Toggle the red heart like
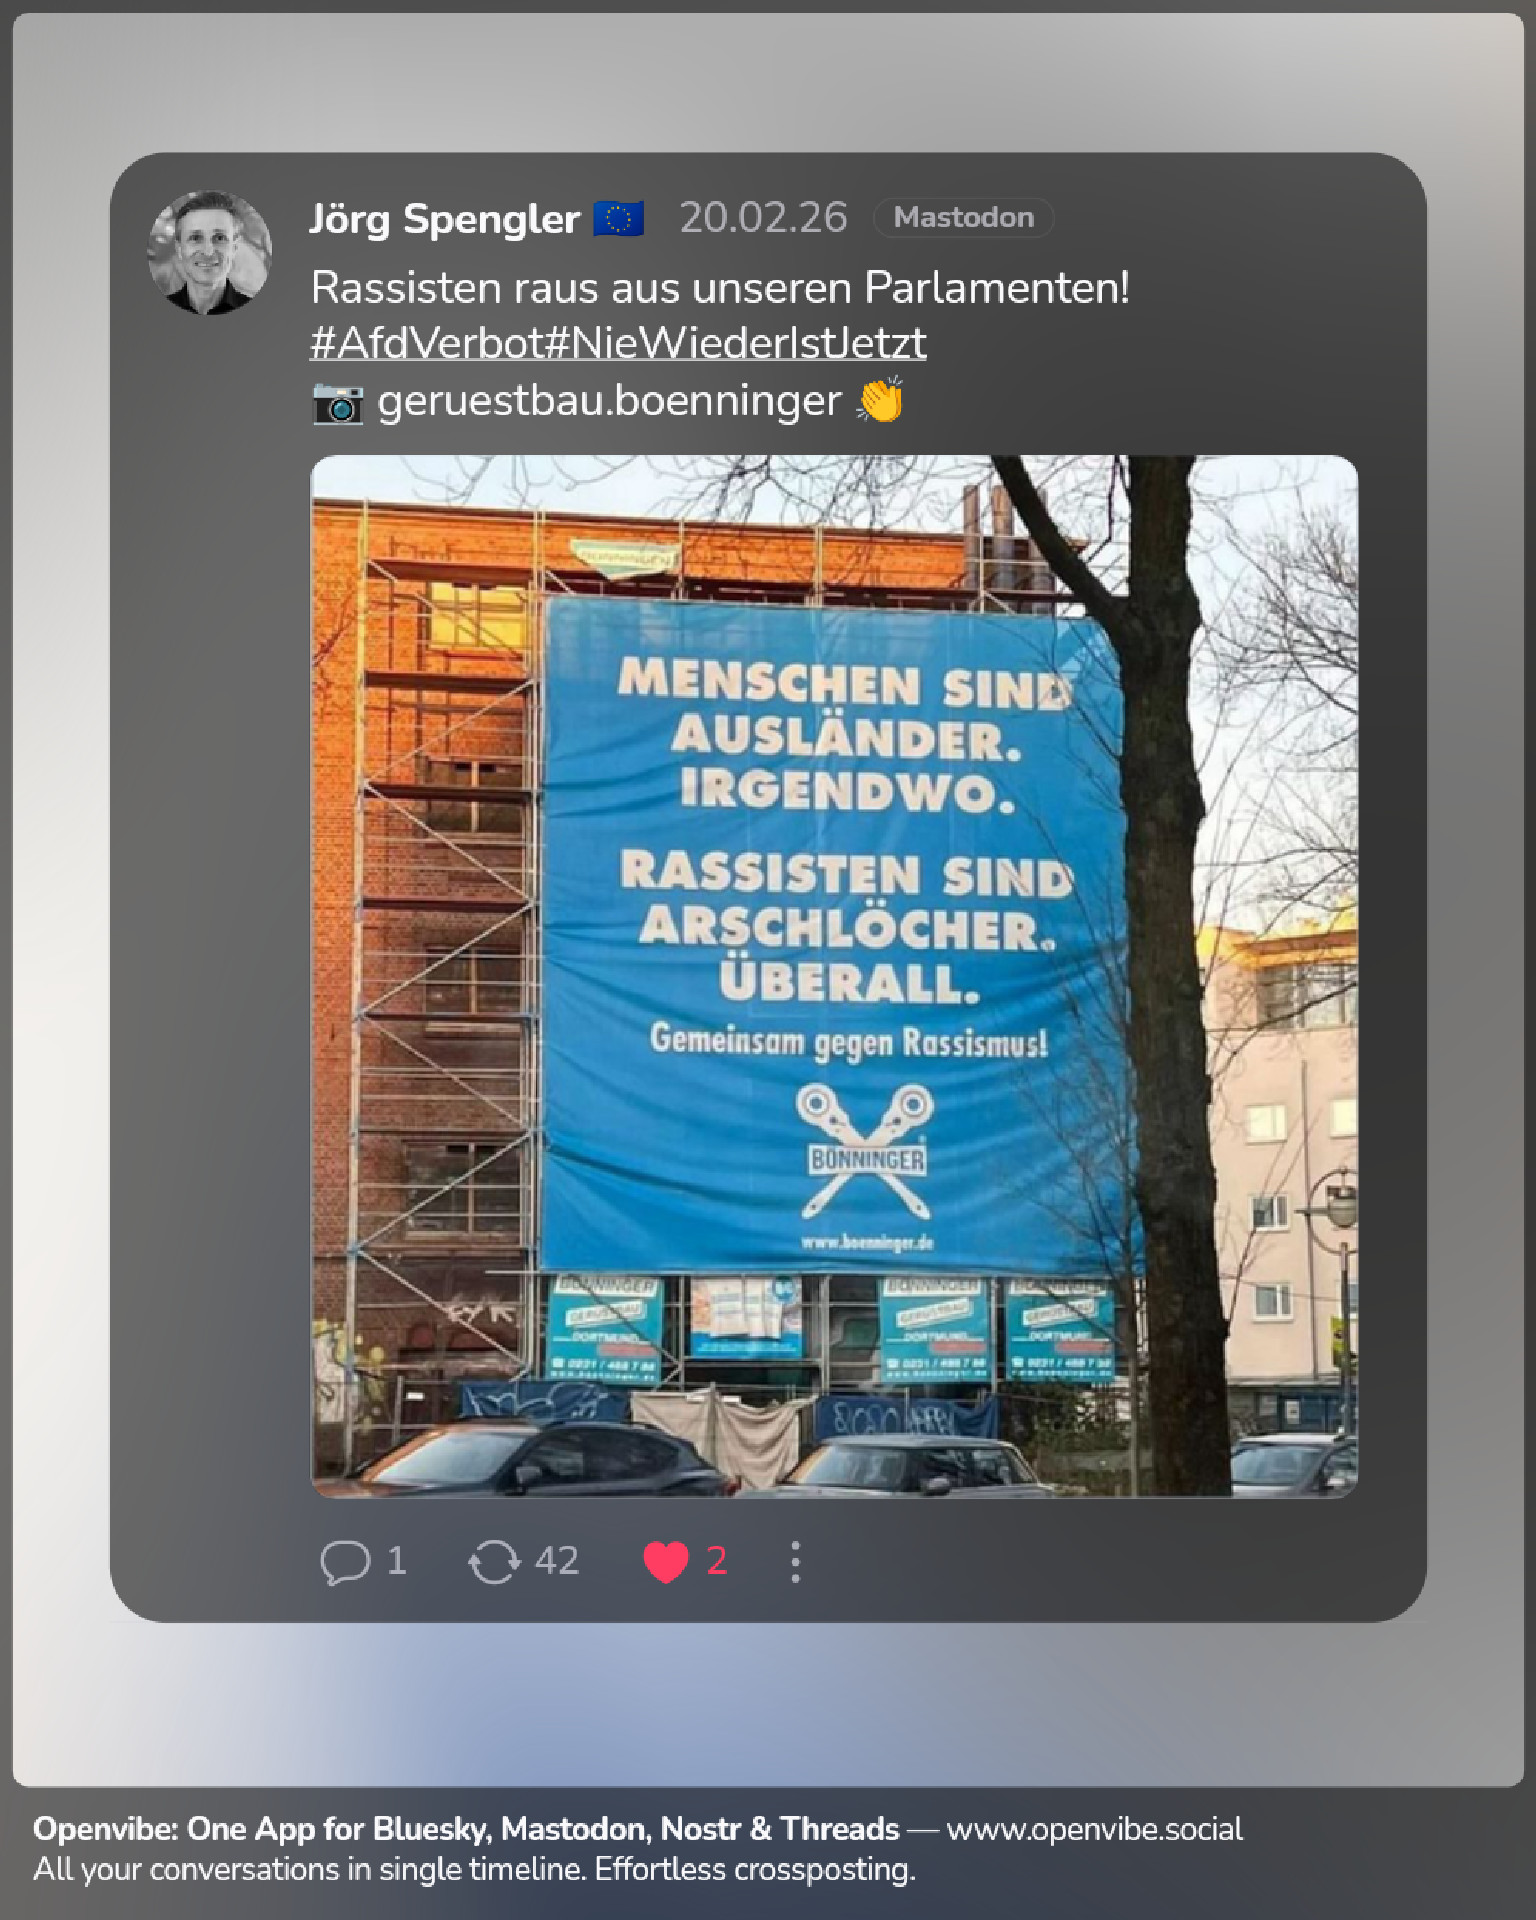 (x=665, y=1561)
